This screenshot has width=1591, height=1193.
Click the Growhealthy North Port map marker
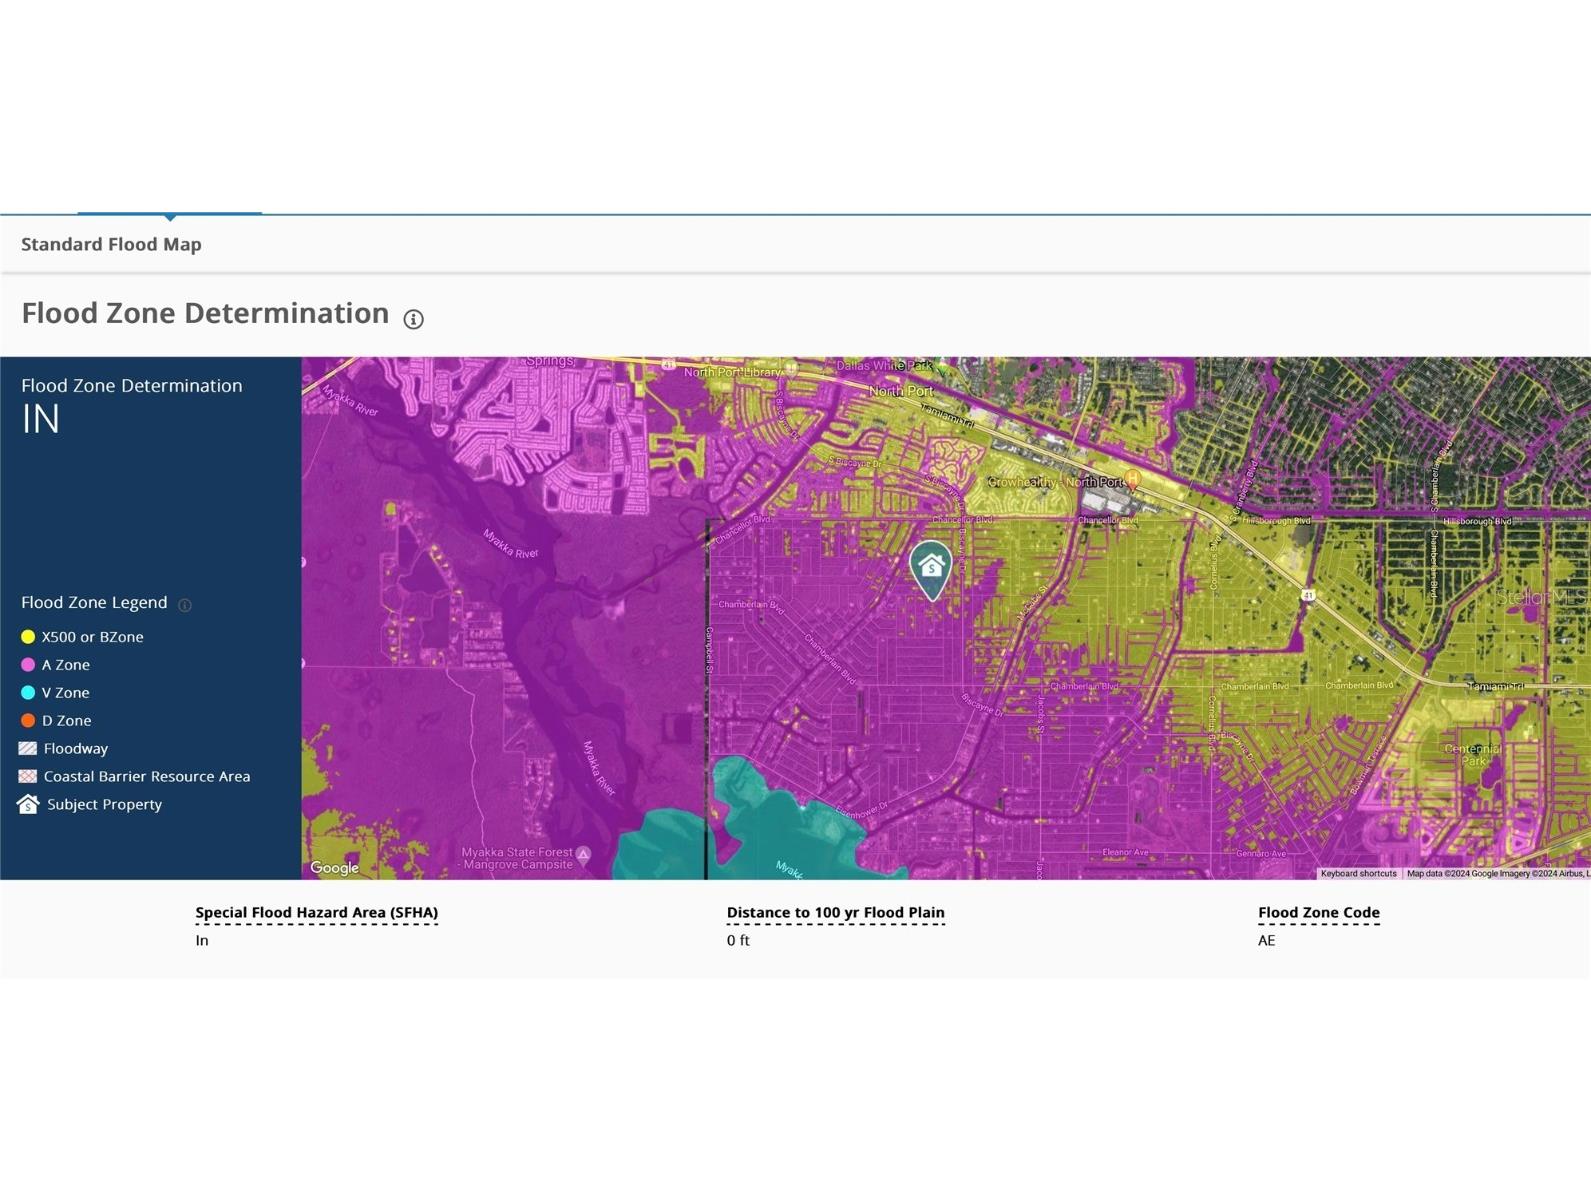click(1132, 480)
